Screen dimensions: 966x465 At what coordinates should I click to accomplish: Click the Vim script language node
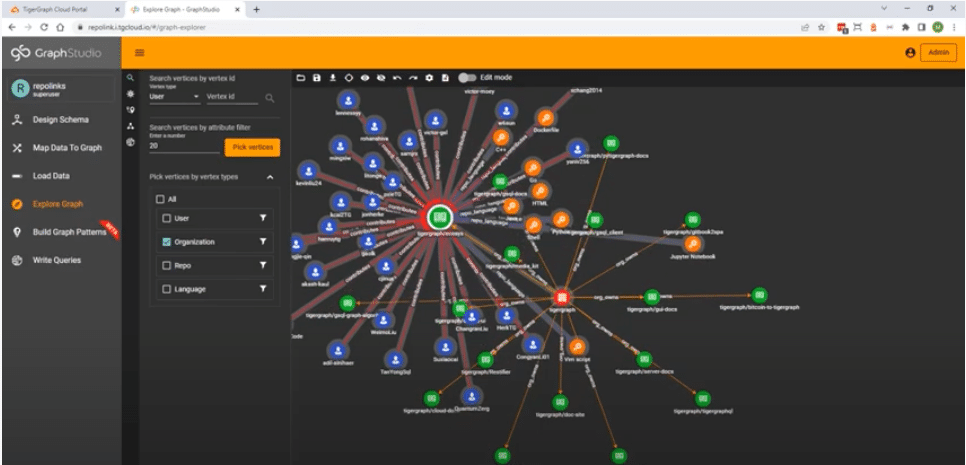click(x=577, y=347)
